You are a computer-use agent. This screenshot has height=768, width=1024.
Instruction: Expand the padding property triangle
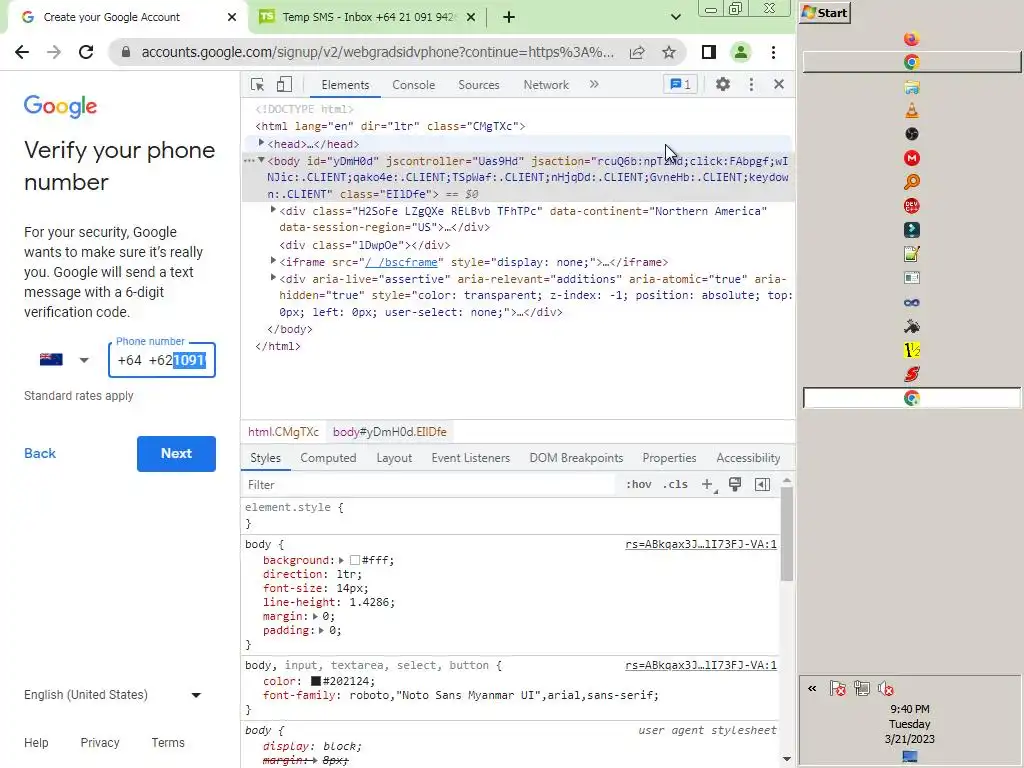[x=321, y=631]
